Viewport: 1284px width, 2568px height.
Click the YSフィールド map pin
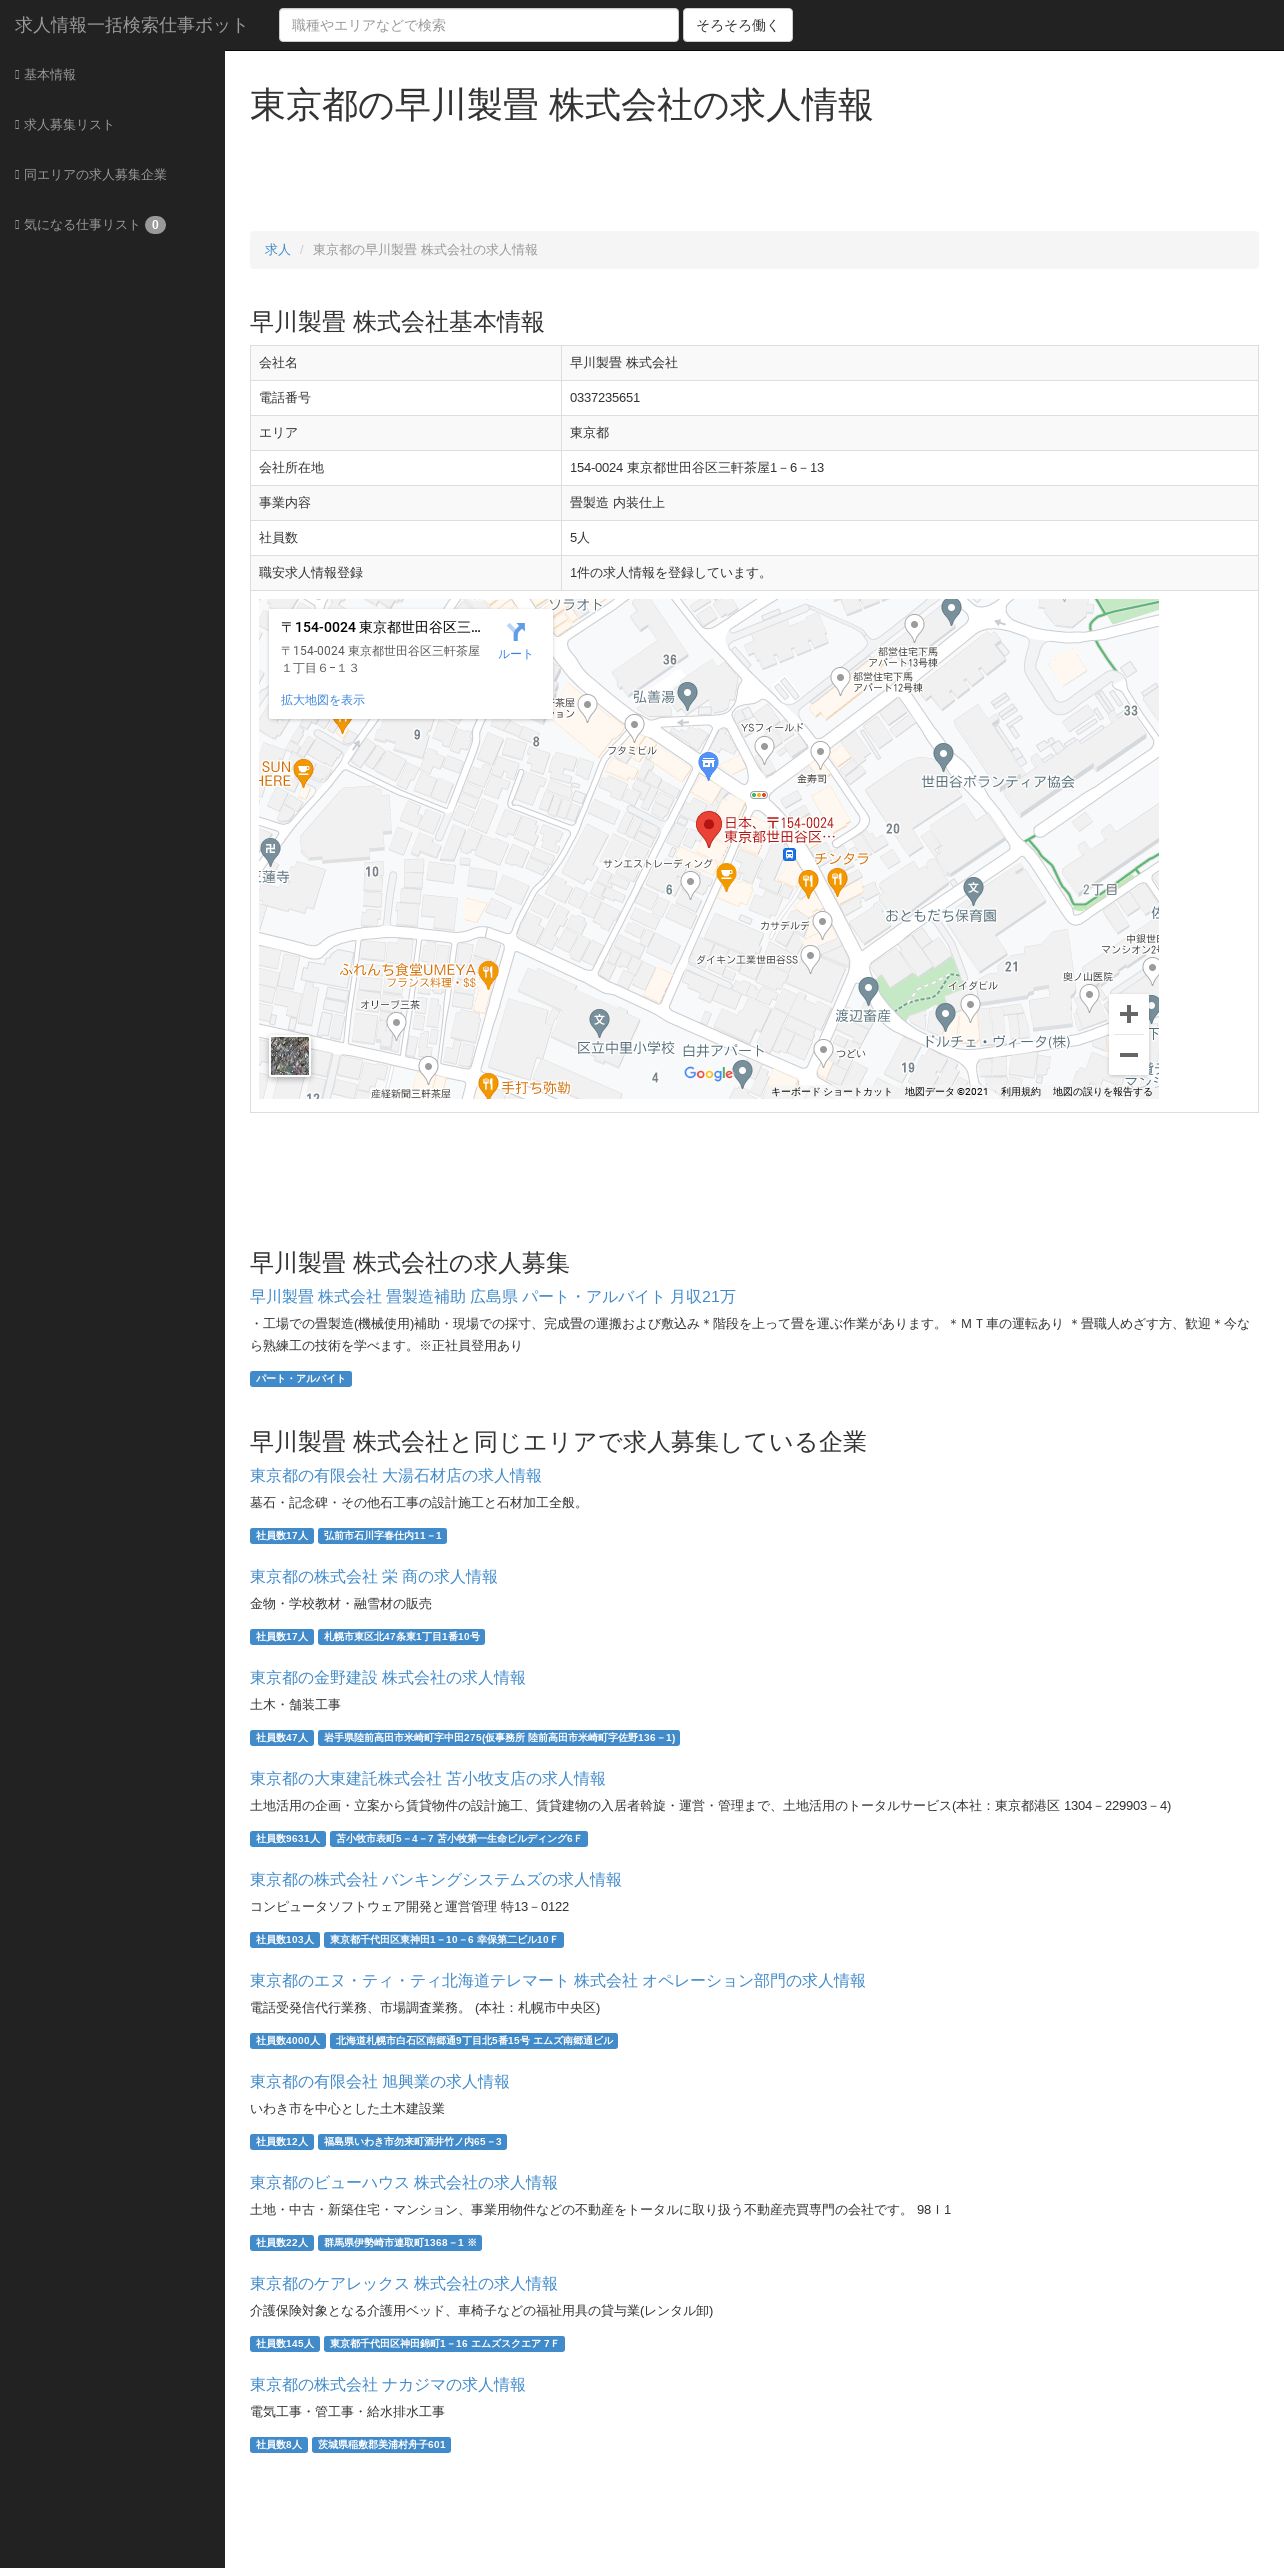pos(765,748)
